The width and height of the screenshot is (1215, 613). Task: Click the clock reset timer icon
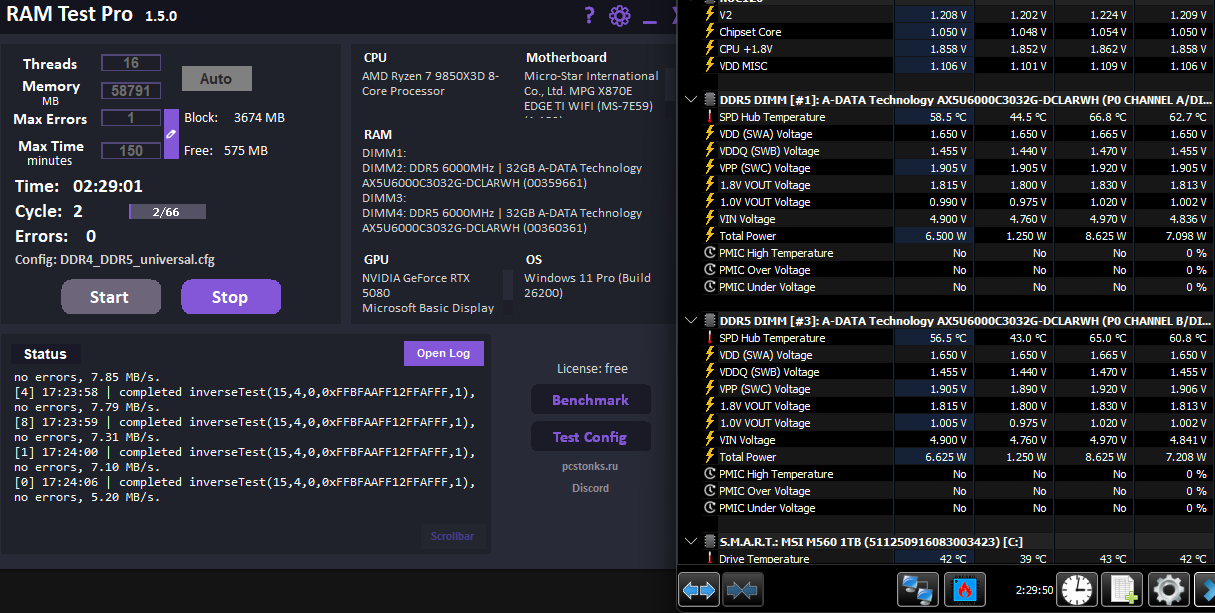click(1078, 589)
